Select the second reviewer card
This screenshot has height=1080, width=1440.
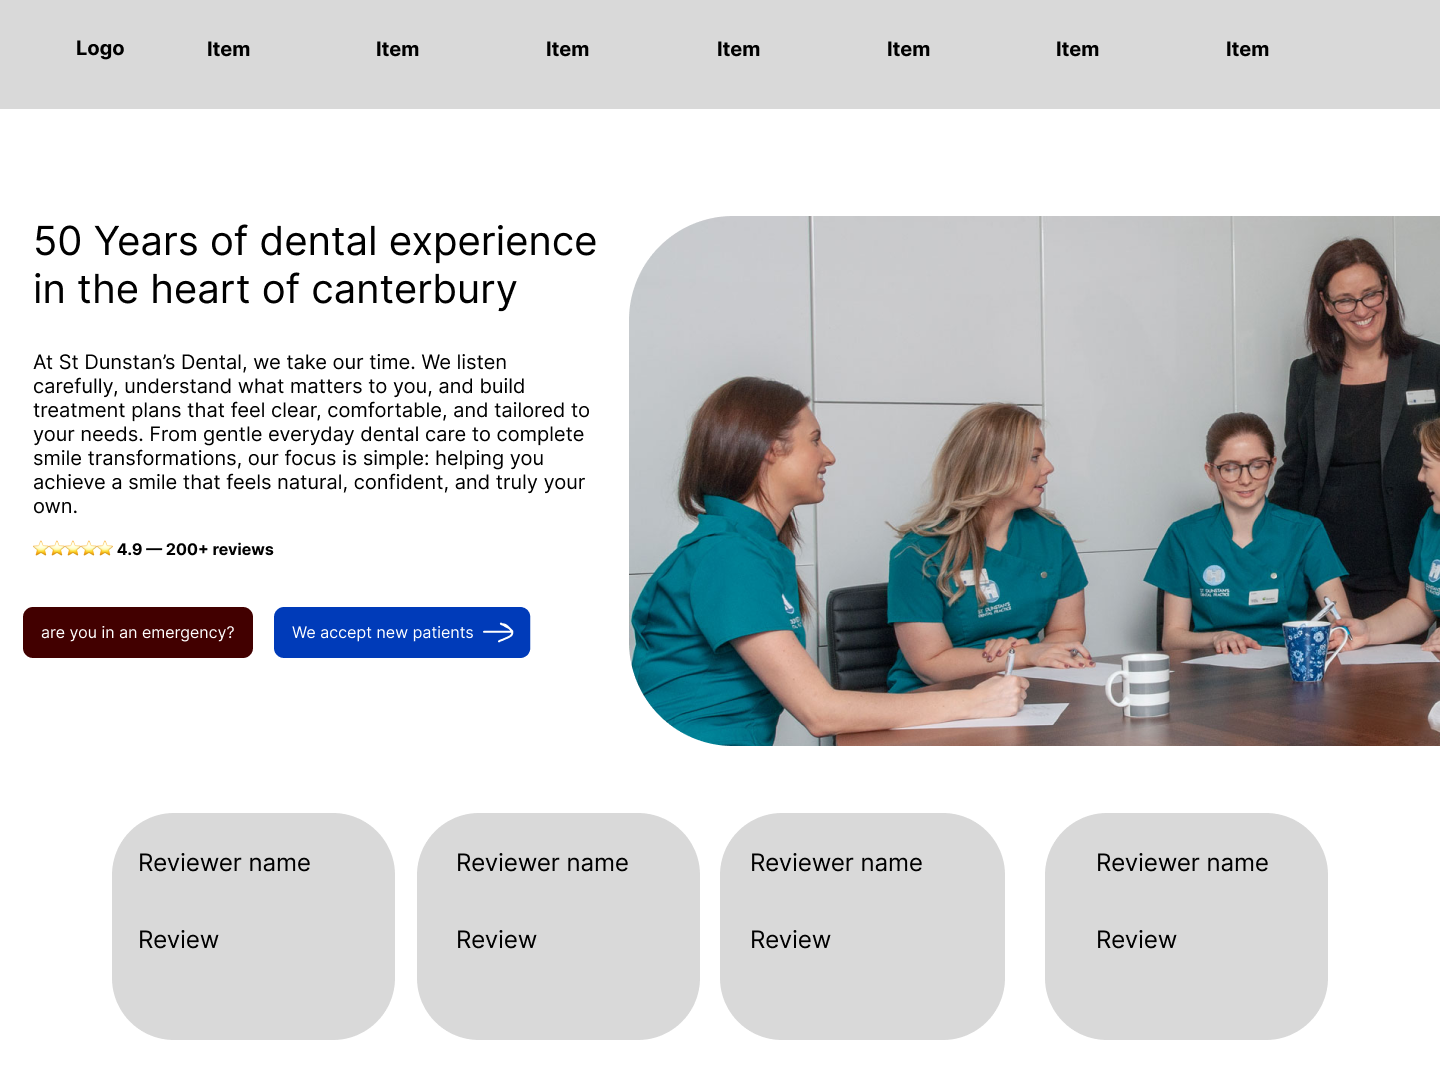(x=558, y=926)
